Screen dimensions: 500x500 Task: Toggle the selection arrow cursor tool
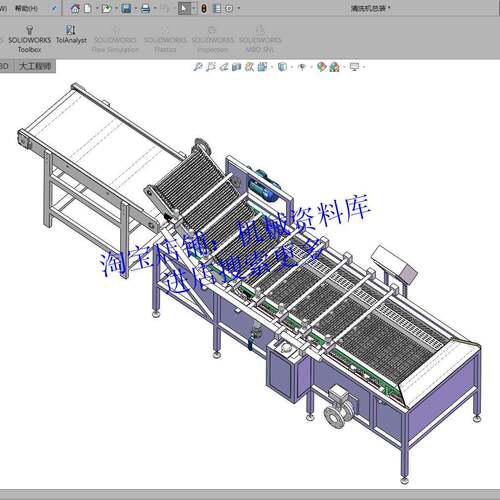pos(184,8)
